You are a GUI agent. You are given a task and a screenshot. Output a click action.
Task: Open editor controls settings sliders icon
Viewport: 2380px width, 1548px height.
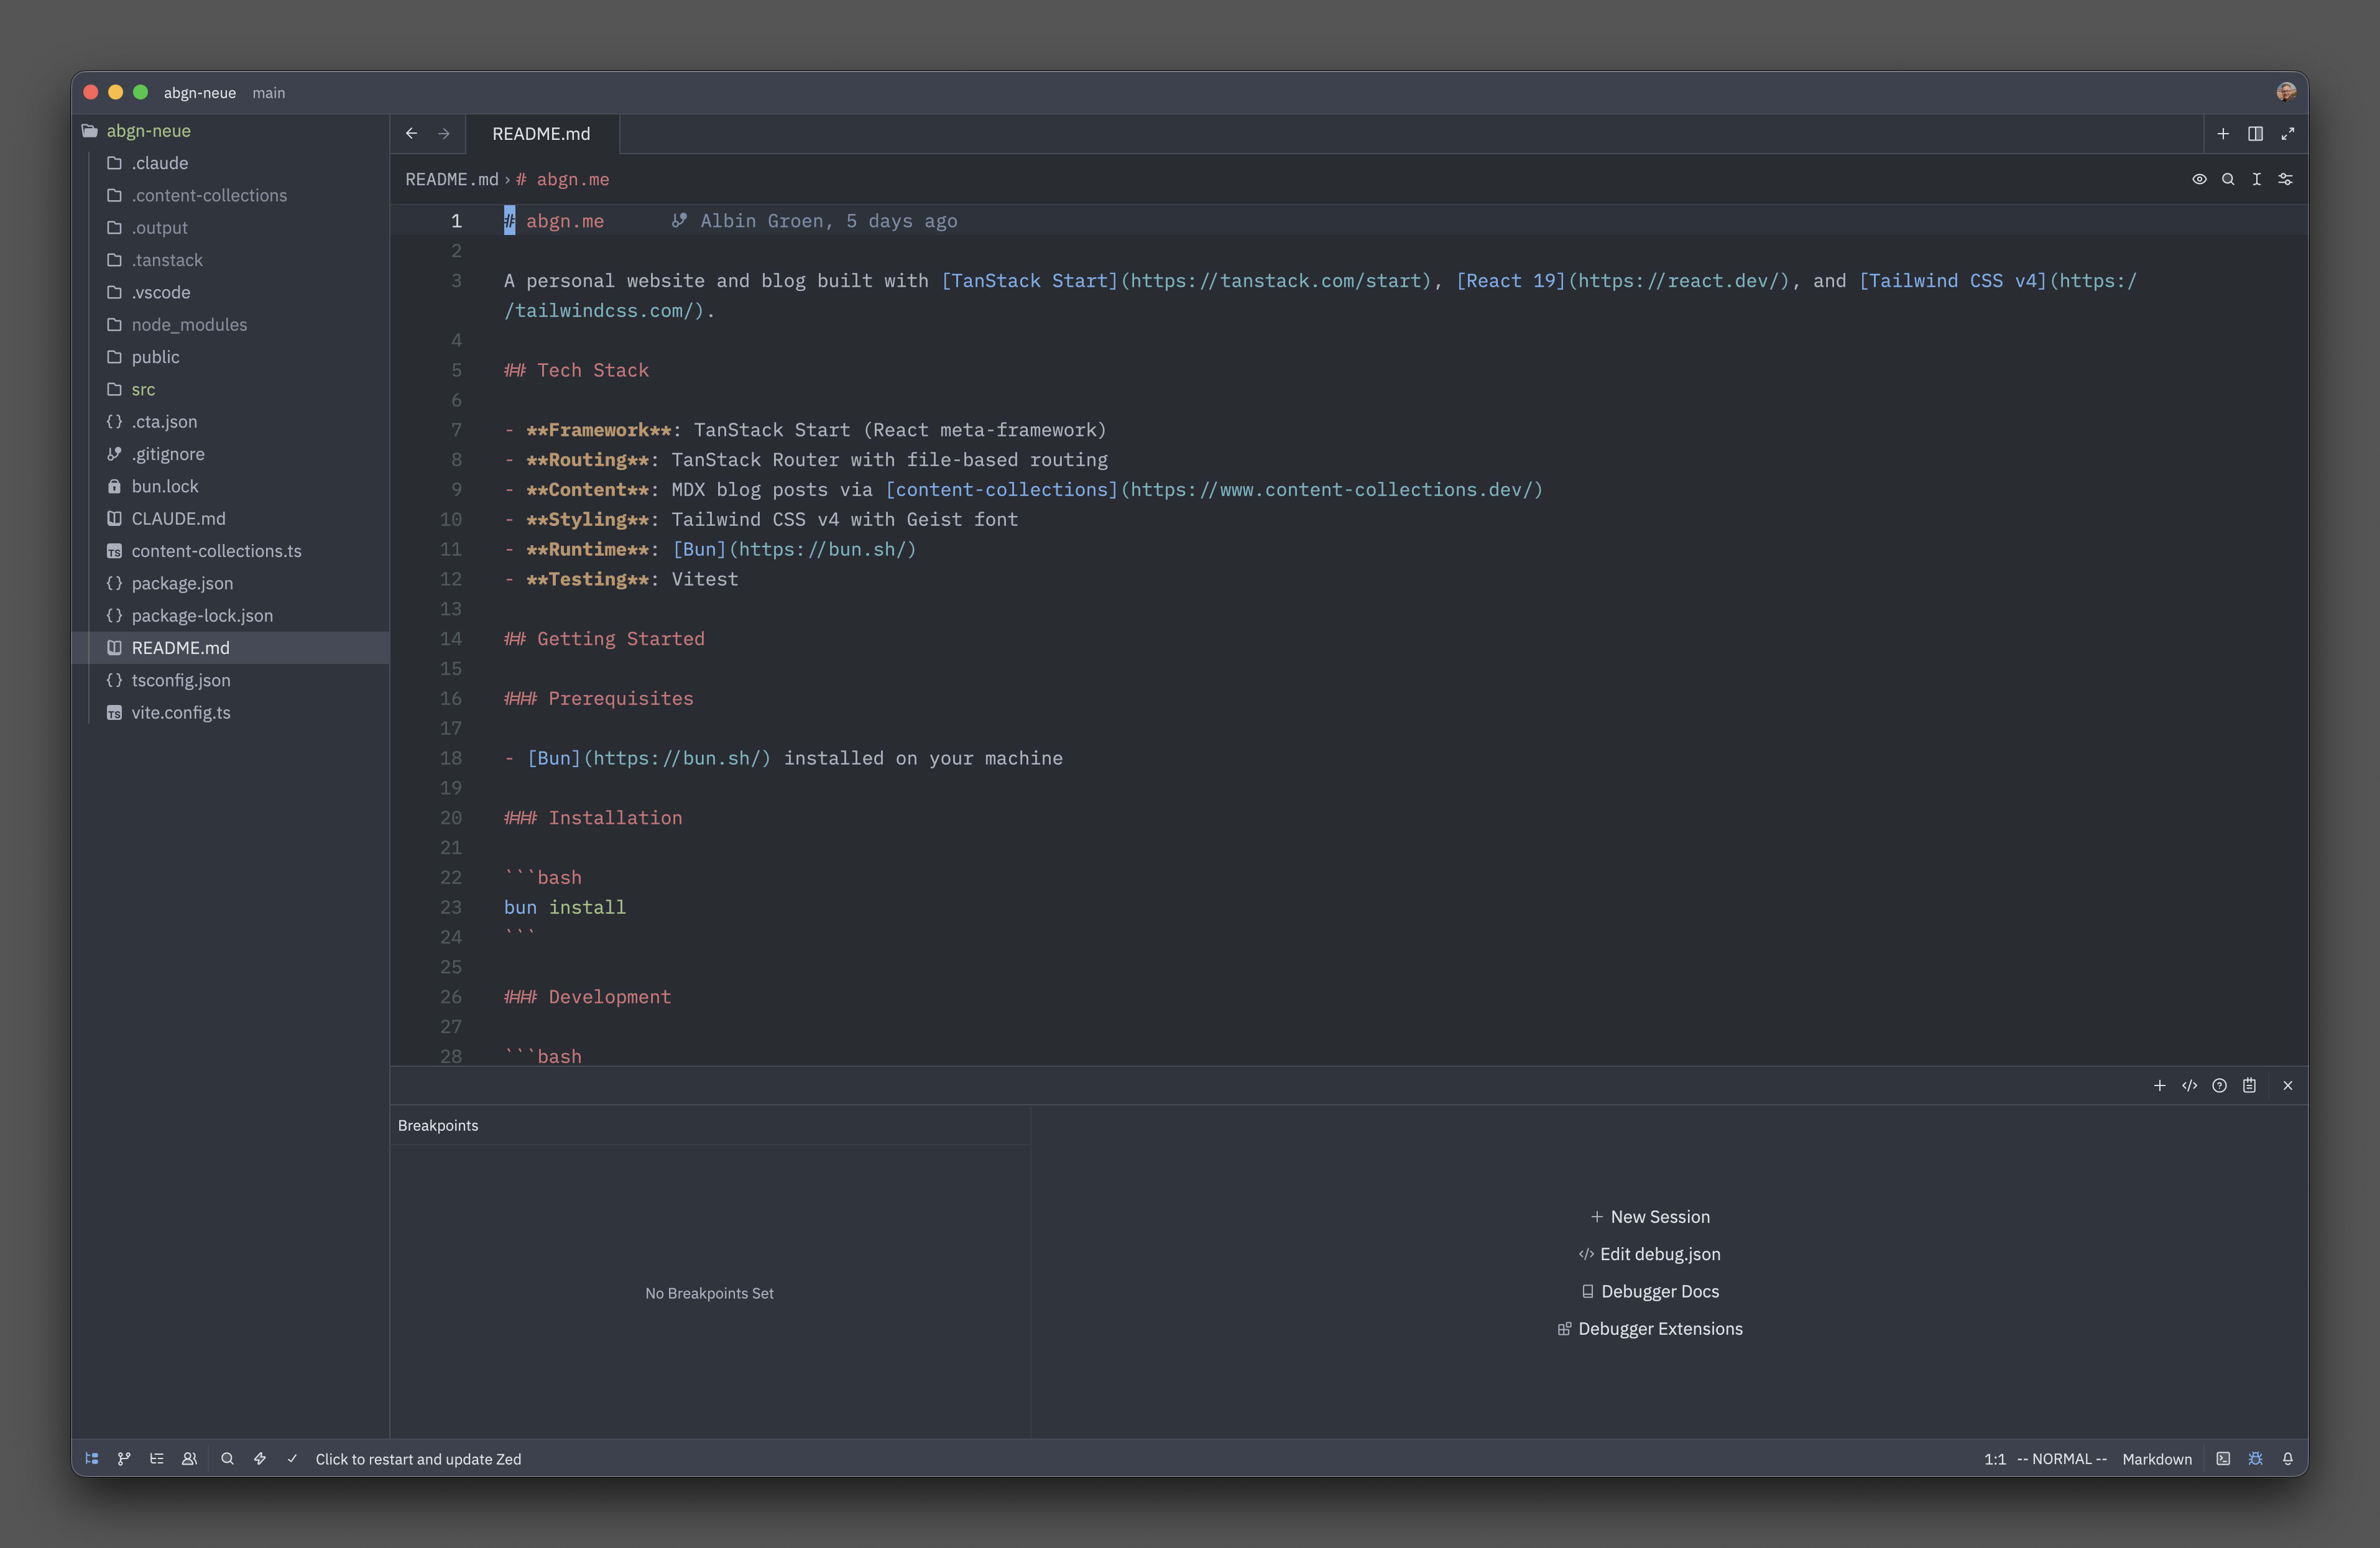pyautogui.click(x=2285, y=179)
